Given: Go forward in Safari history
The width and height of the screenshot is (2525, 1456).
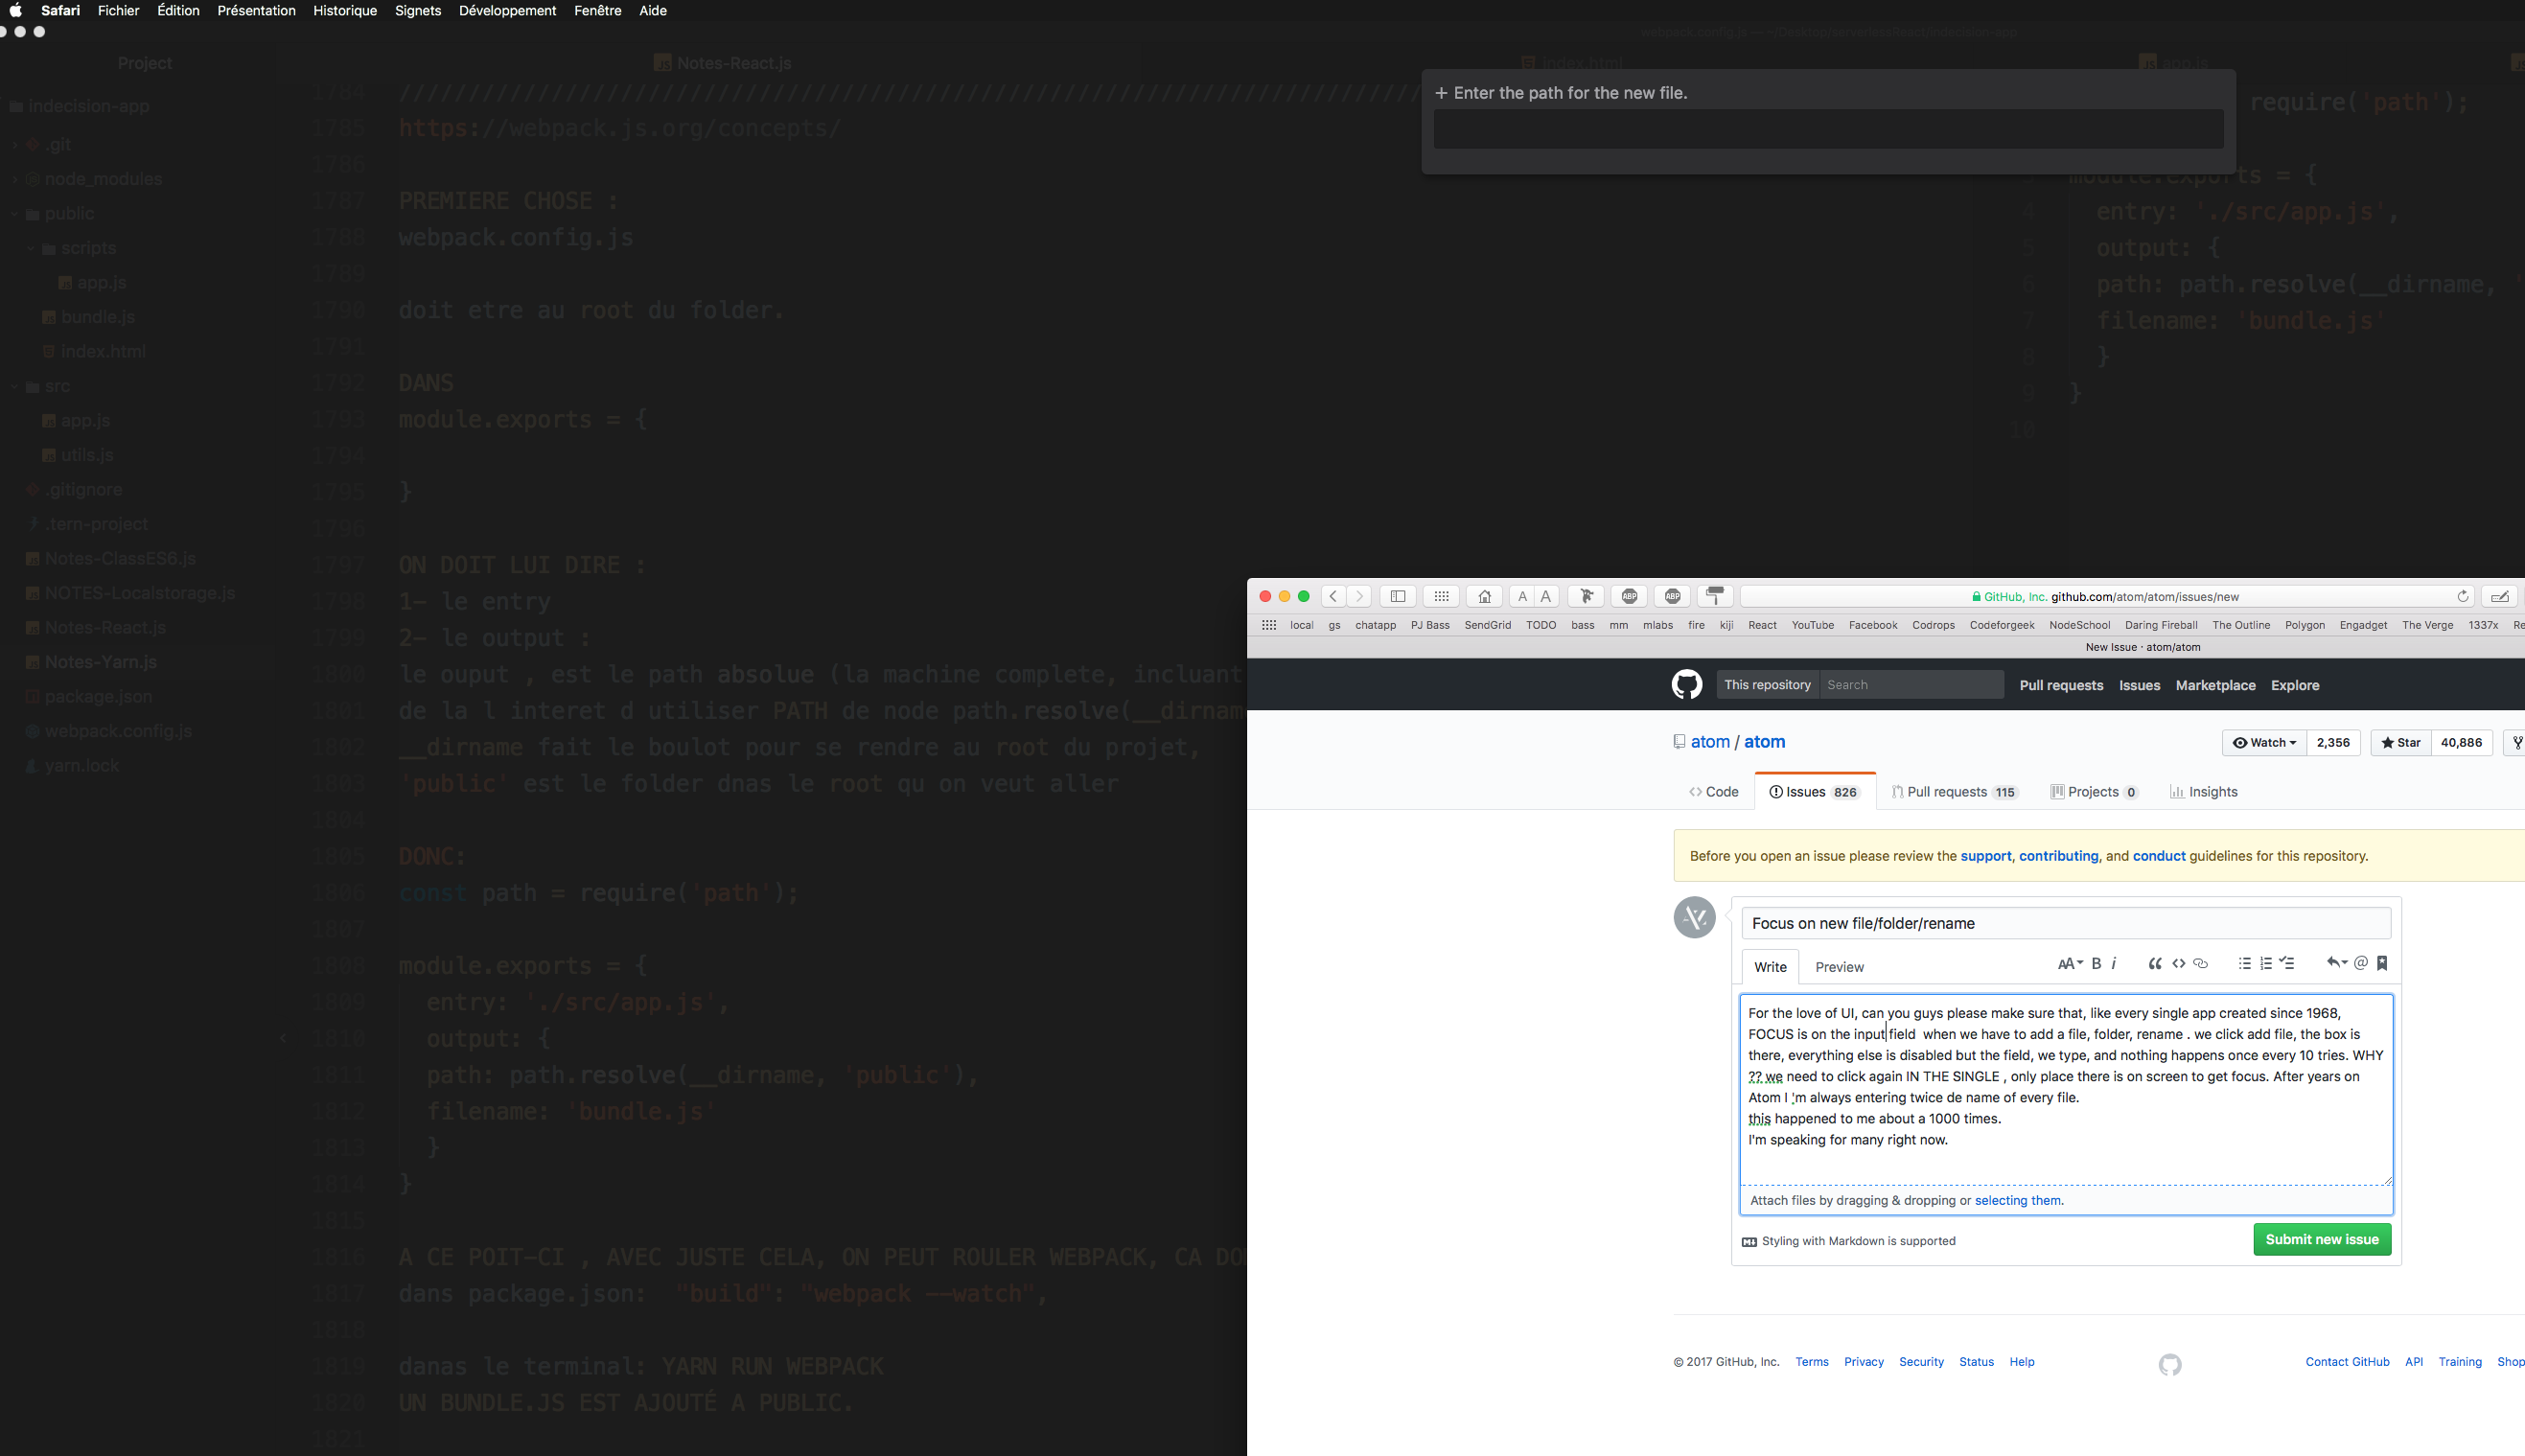Looking at the screenshot, I should [x=1359, y=596].
